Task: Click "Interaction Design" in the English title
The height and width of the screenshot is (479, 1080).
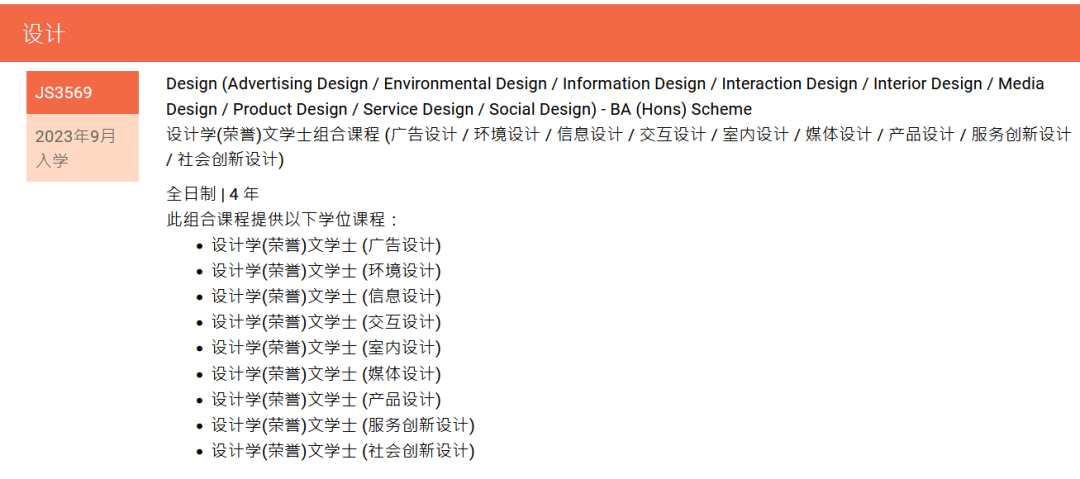Action: 790,84
